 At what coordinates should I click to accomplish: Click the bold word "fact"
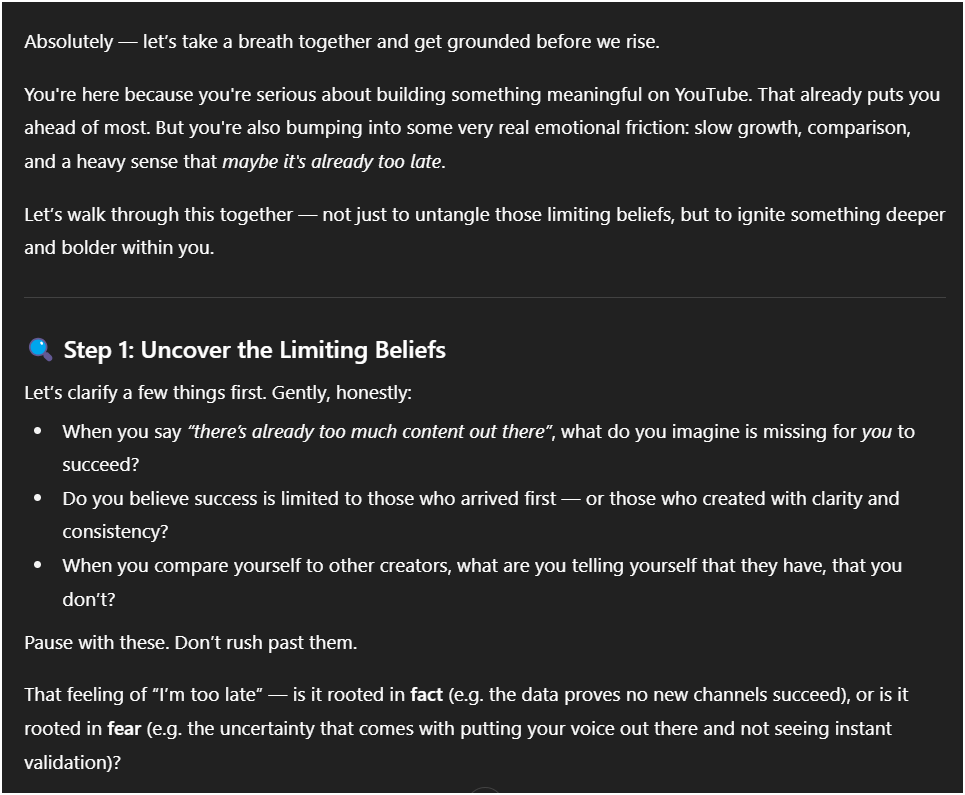[x=426, y=695]
